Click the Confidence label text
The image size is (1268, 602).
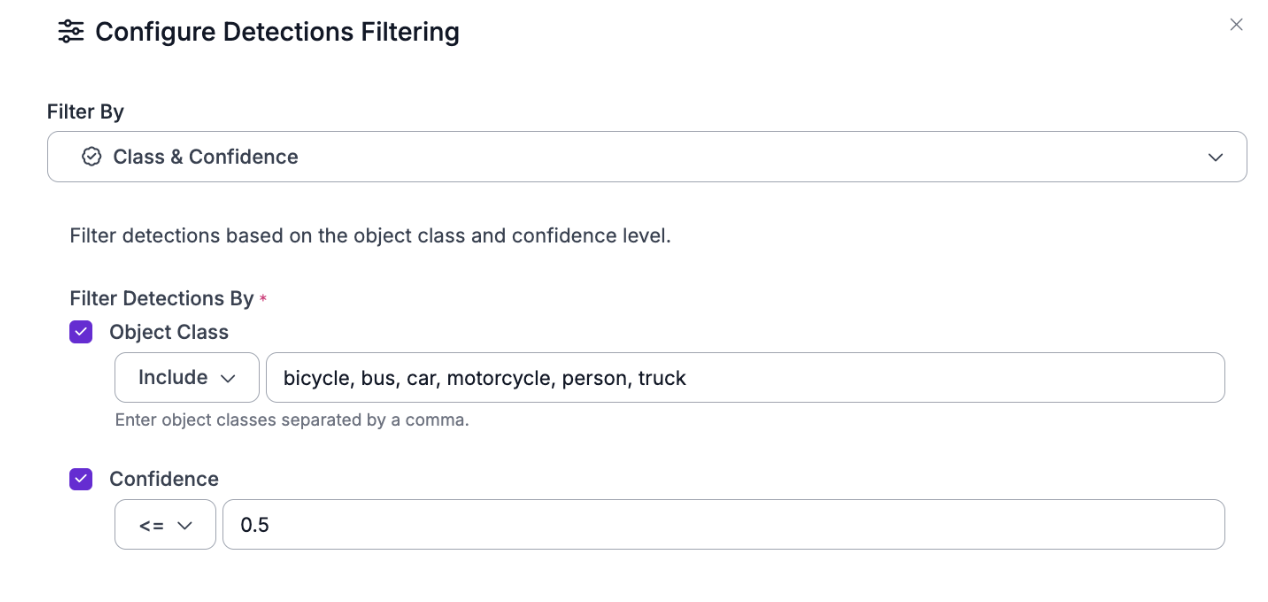click(x=164, y=479)
